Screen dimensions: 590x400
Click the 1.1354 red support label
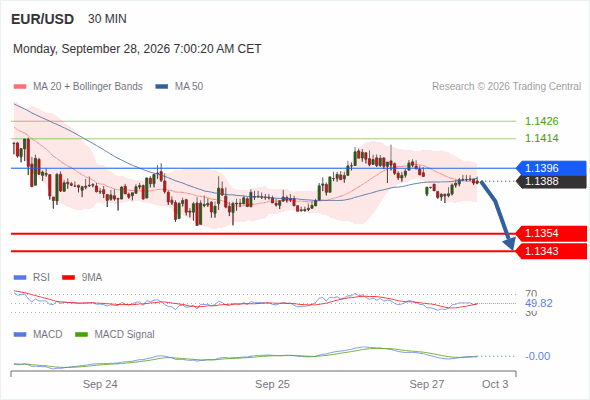(551, 233)
